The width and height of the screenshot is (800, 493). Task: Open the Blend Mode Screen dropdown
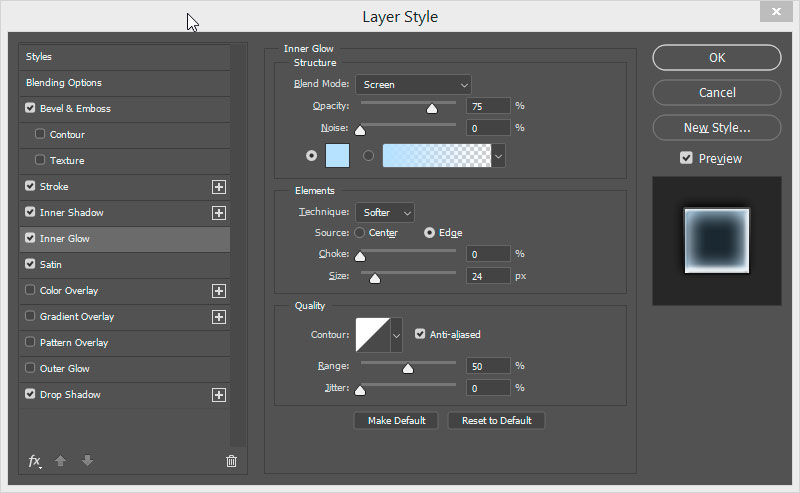pyautogui.click(x=413, y=85)
